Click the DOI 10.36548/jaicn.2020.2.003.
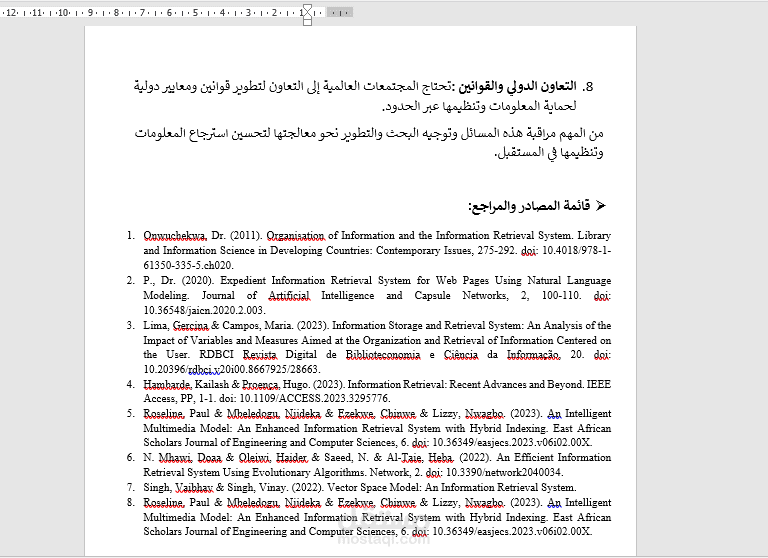 (x=204, y=311)
